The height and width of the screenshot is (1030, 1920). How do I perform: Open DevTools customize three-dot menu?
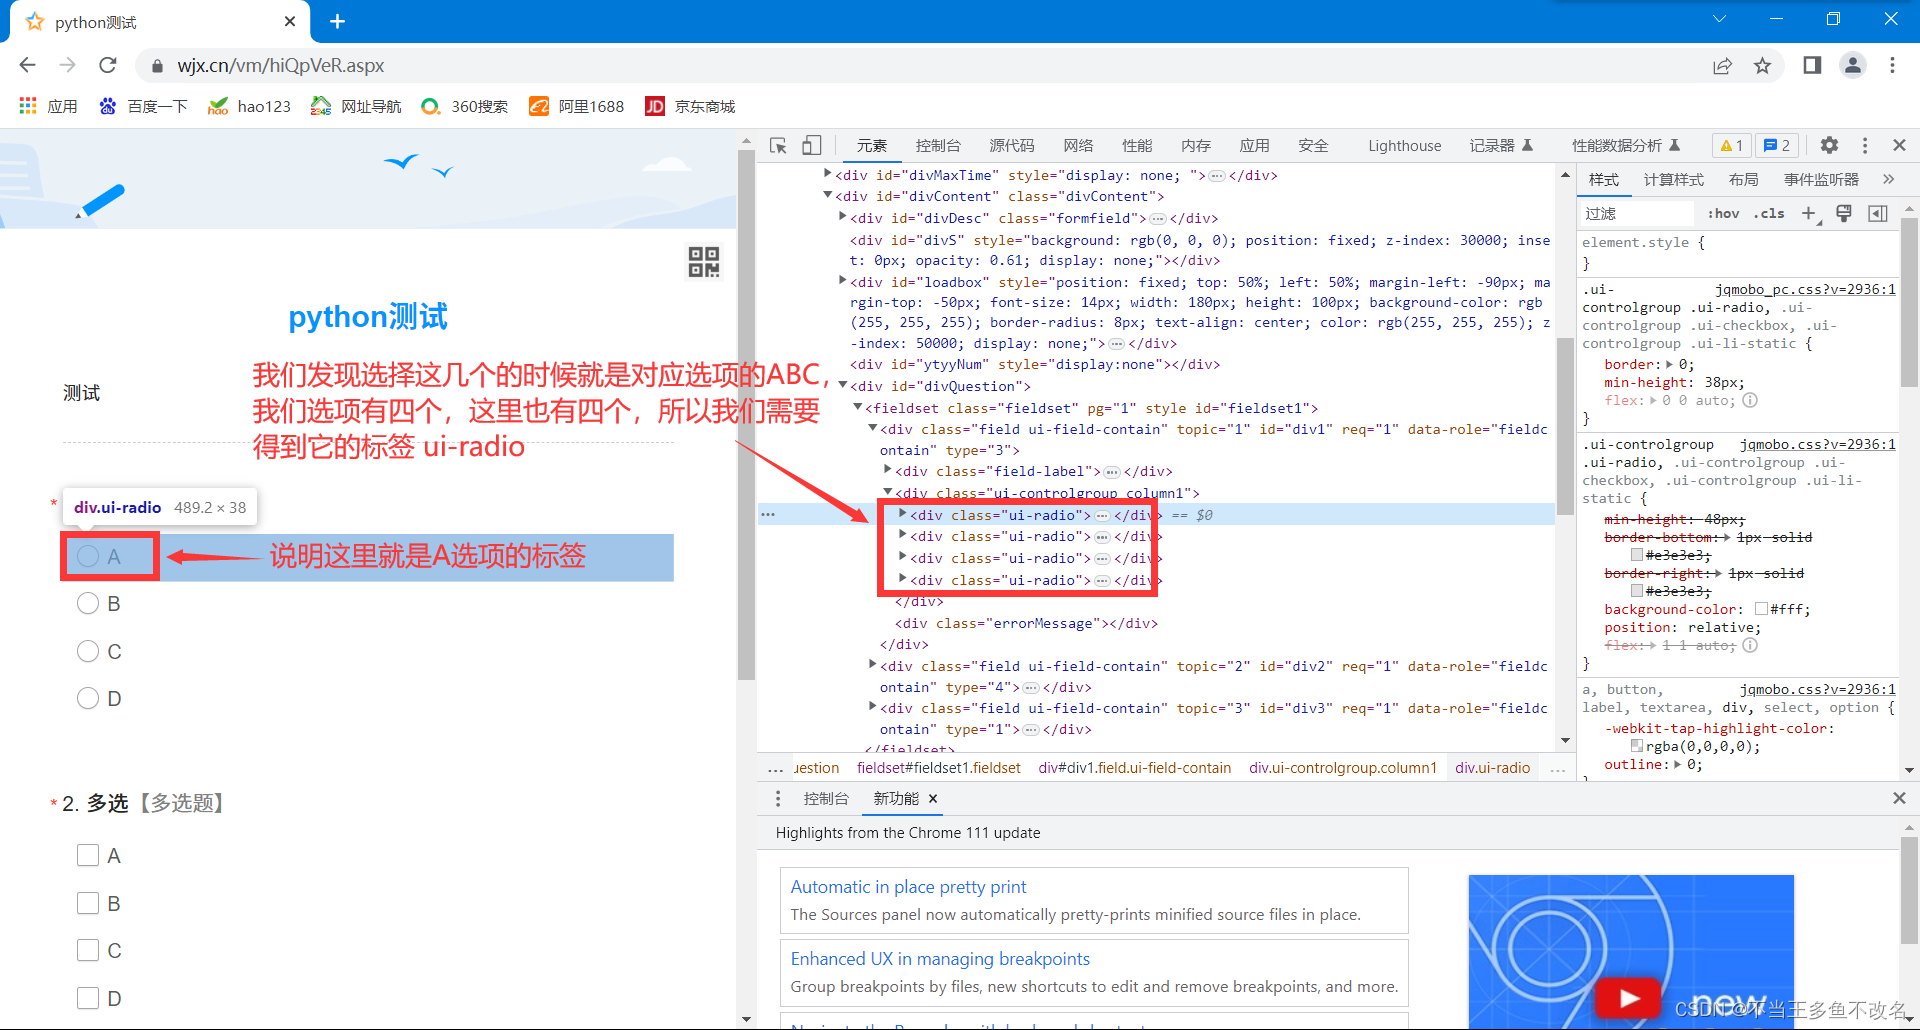(x=1865, y=146)
